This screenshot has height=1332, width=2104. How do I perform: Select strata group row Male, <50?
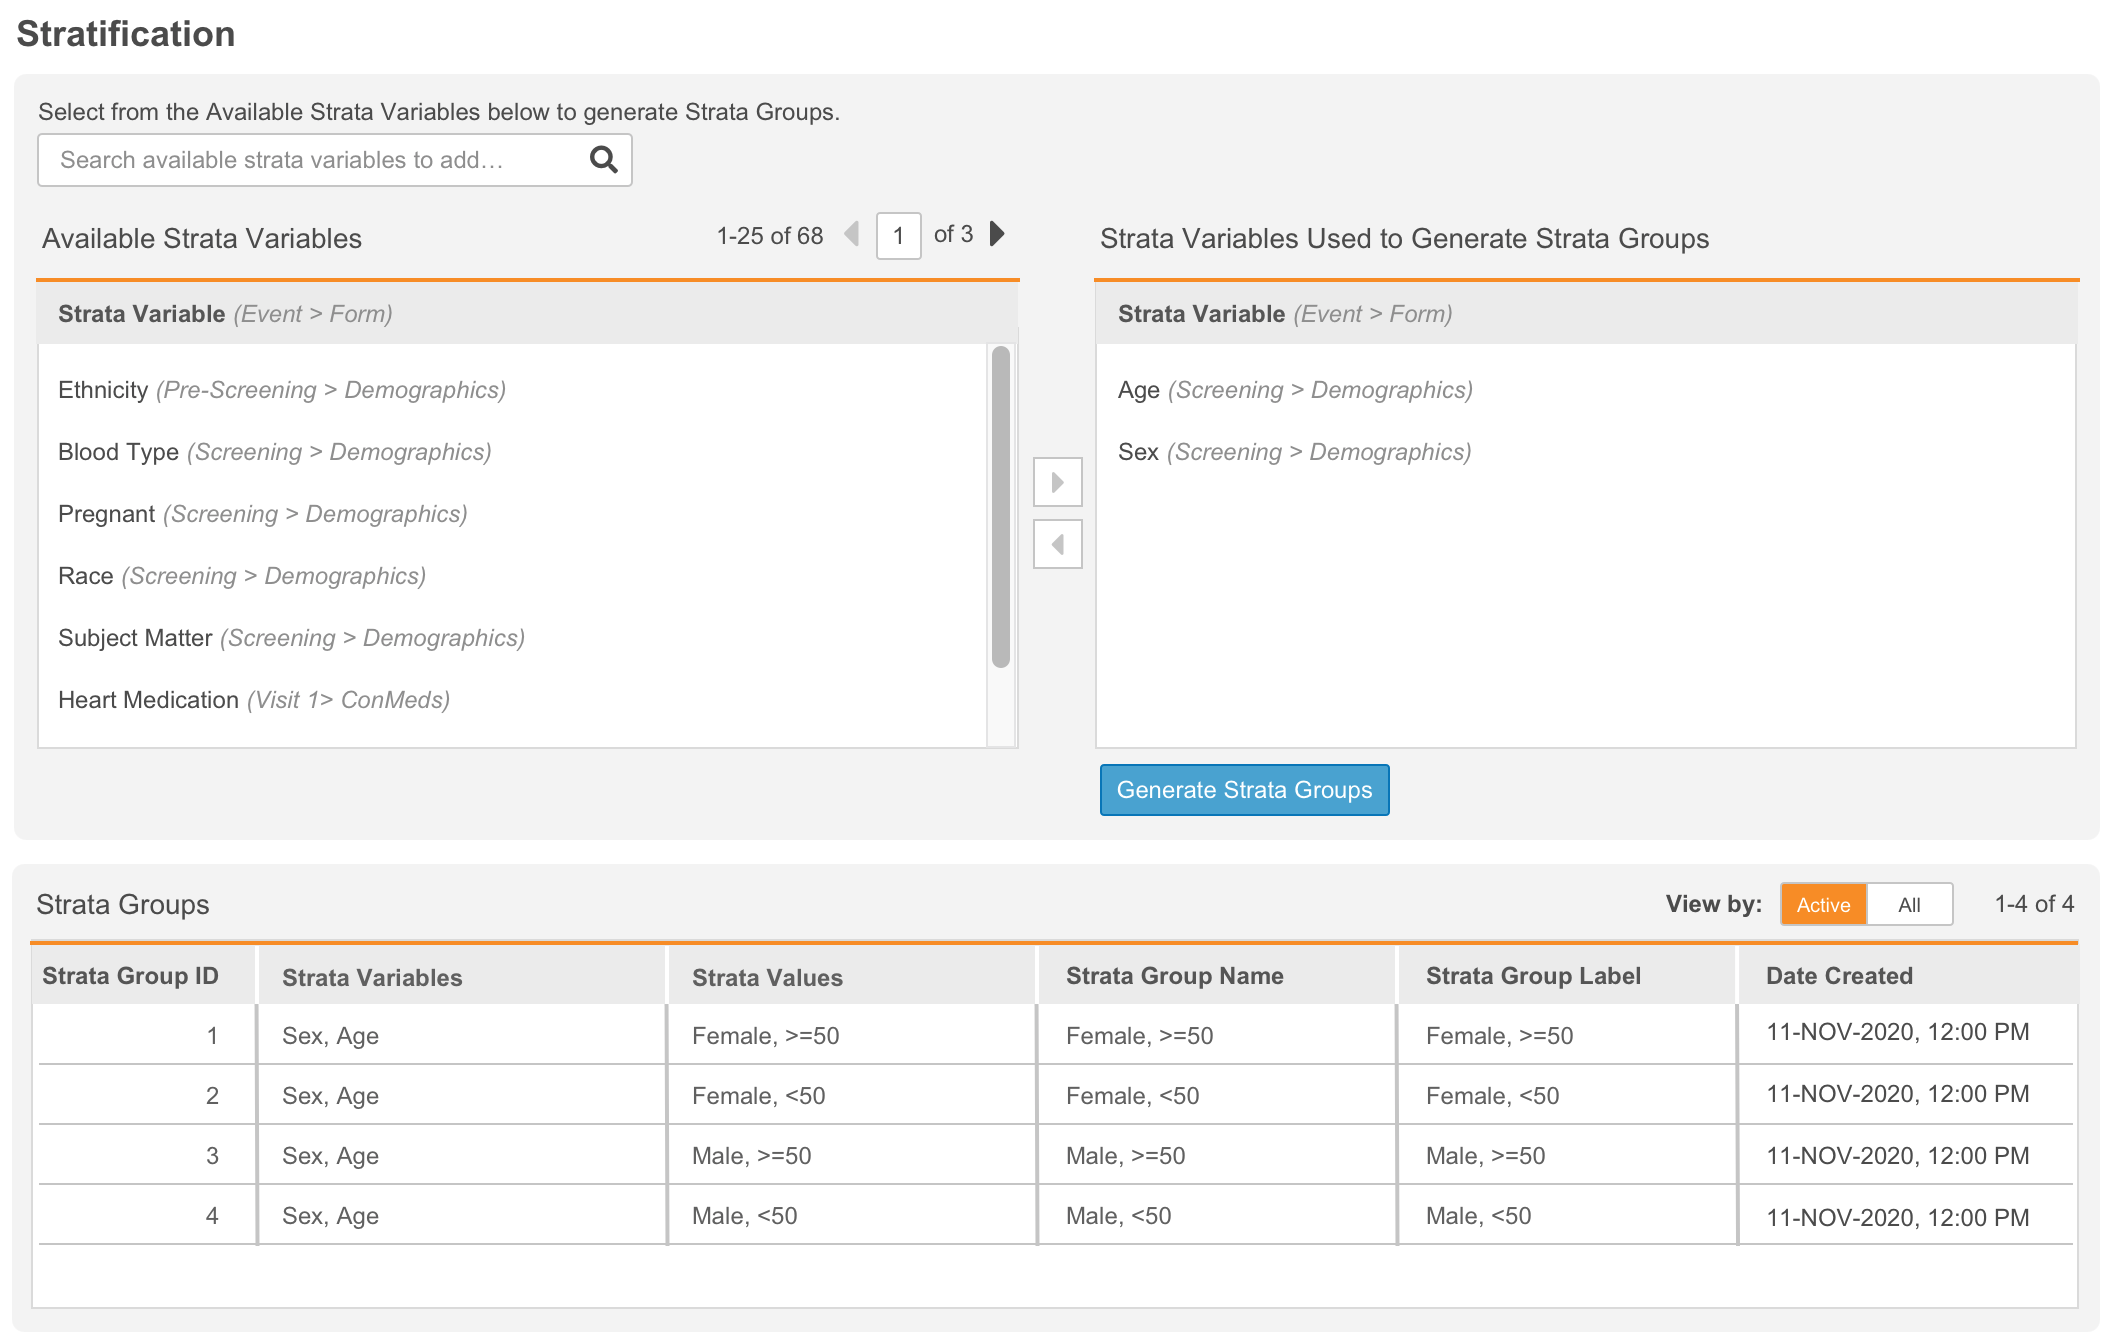(744, 1216)
